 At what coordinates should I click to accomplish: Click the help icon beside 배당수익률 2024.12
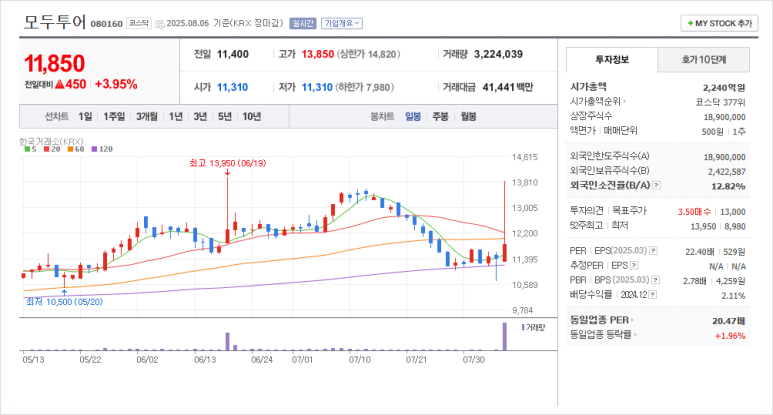coord(653,295)
